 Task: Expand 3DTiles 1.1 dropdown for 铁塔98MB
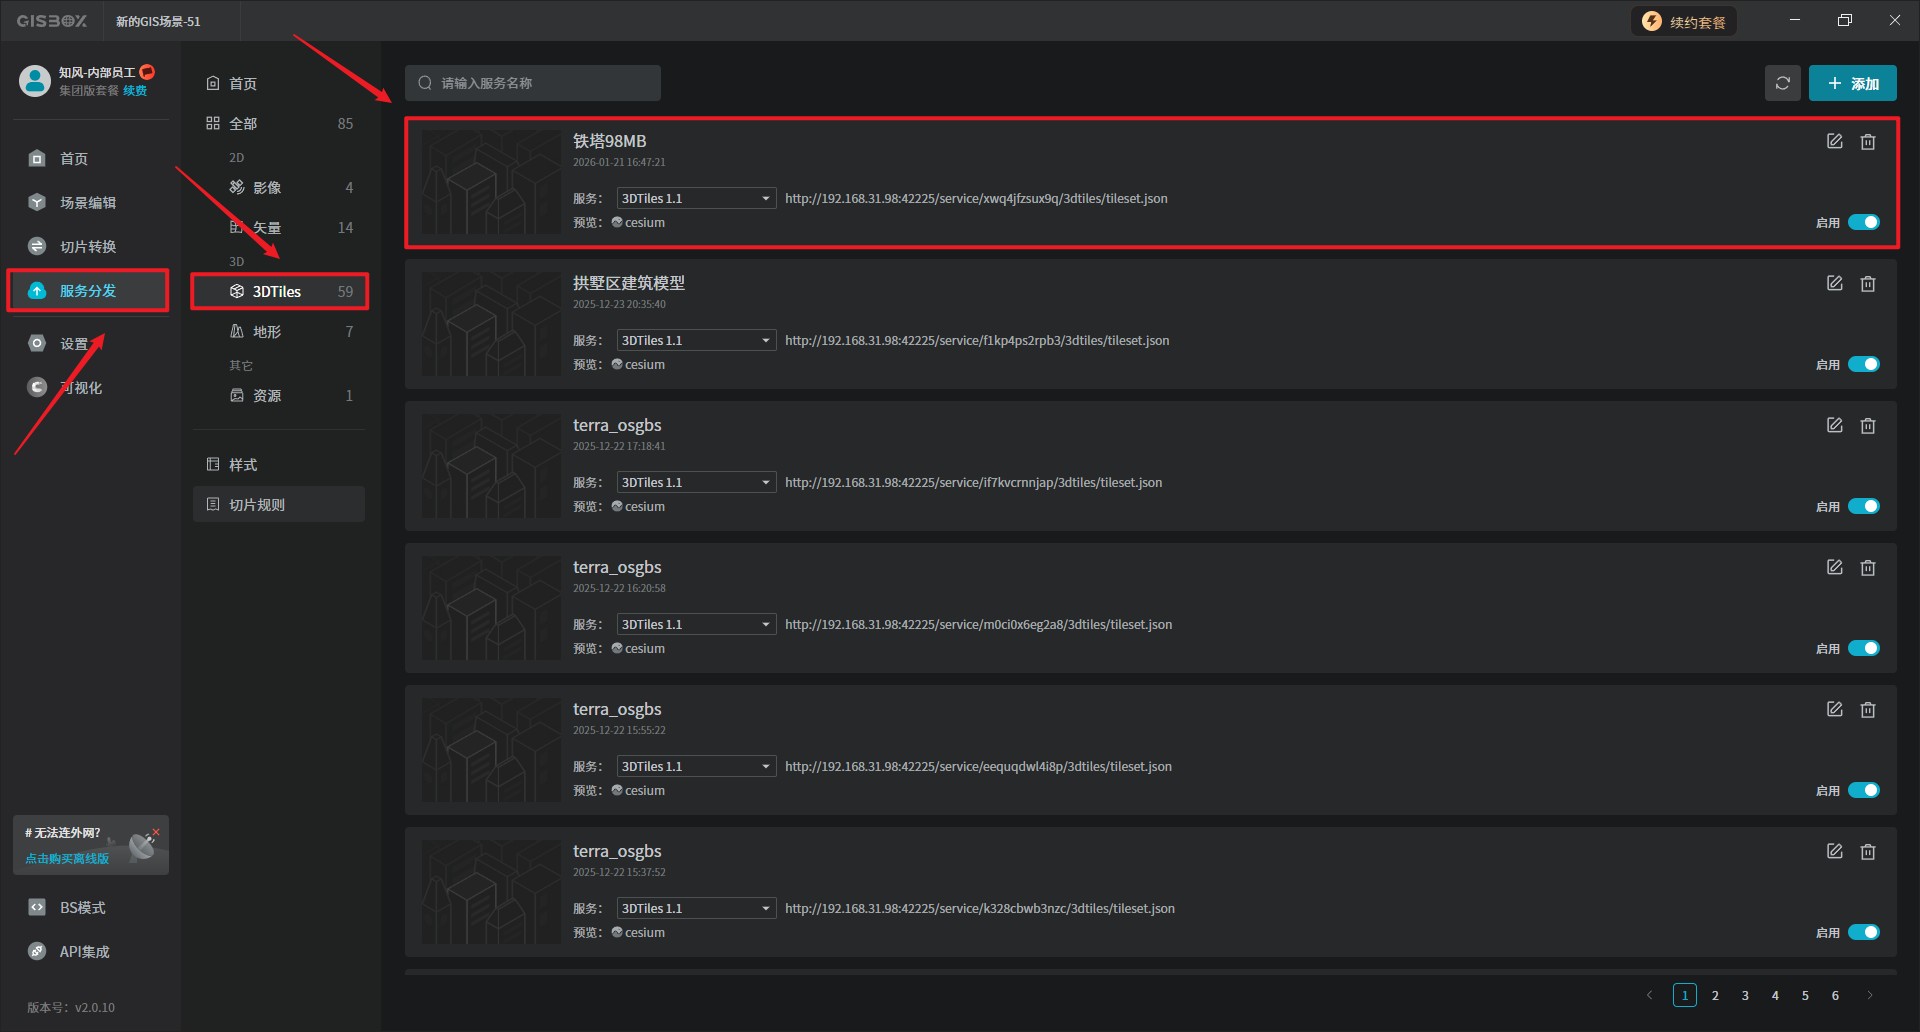coord(696,199)
